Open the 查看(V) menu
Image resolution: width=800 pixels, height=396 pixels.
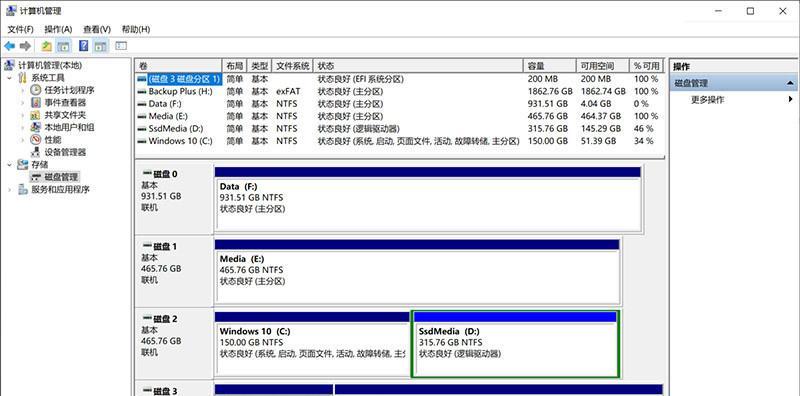[97, 29]
